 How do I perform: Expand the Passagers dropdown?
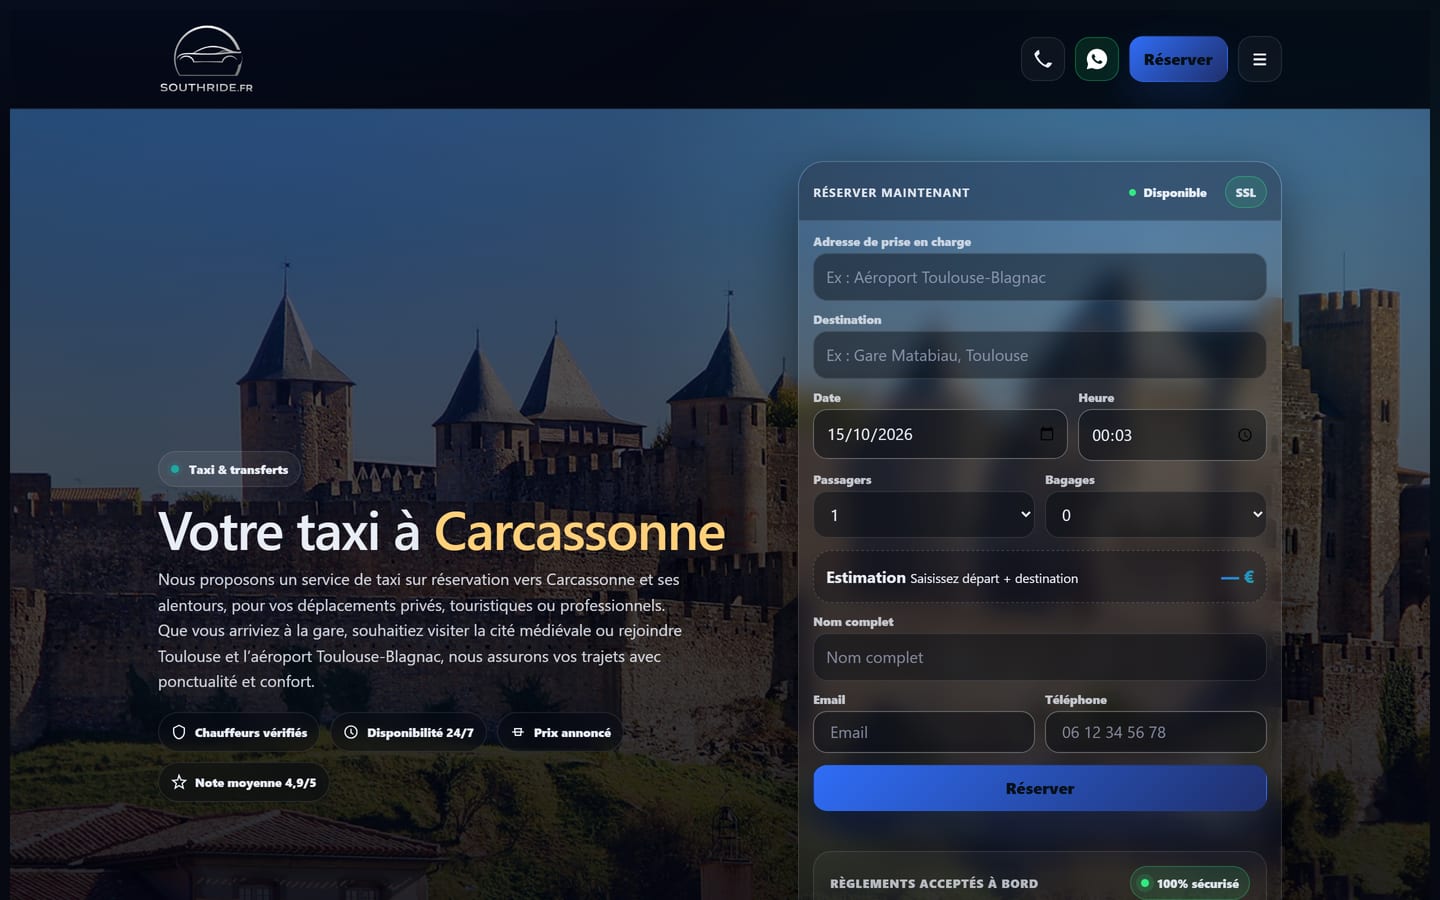pyautogui.click(x=924, y=515)
